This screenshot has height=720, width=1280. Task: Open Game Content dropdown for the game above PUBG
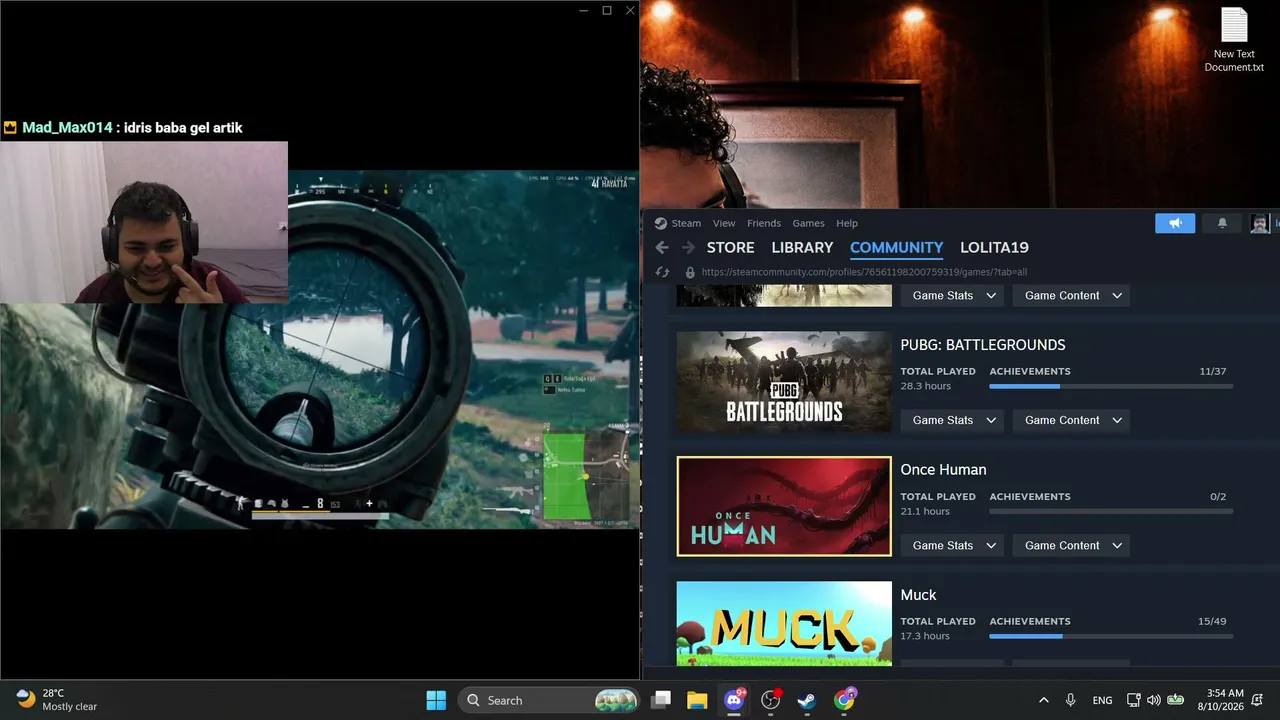(x=1071, y=295)
